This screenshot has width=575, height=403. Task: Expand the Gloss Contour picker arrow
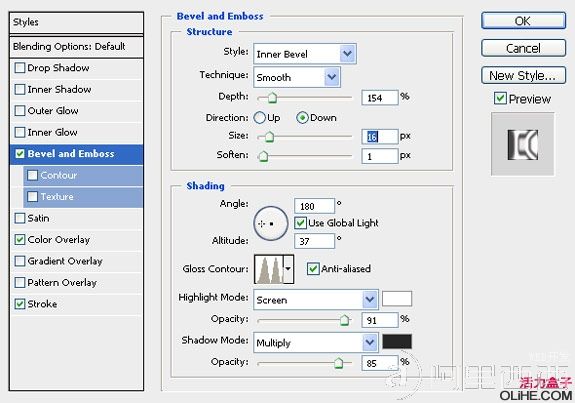[289, 269]
